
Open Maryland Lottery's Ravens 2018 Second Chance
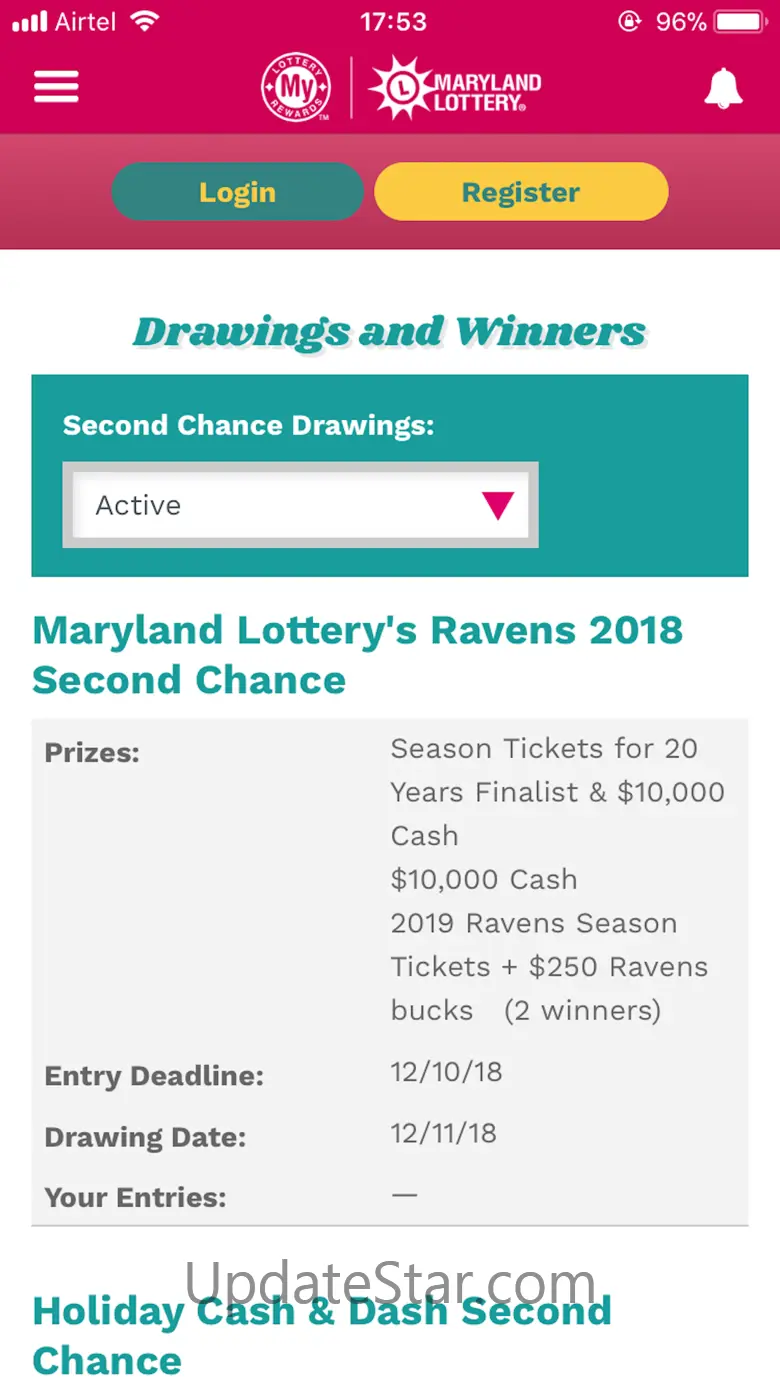(x=357, y=655)
